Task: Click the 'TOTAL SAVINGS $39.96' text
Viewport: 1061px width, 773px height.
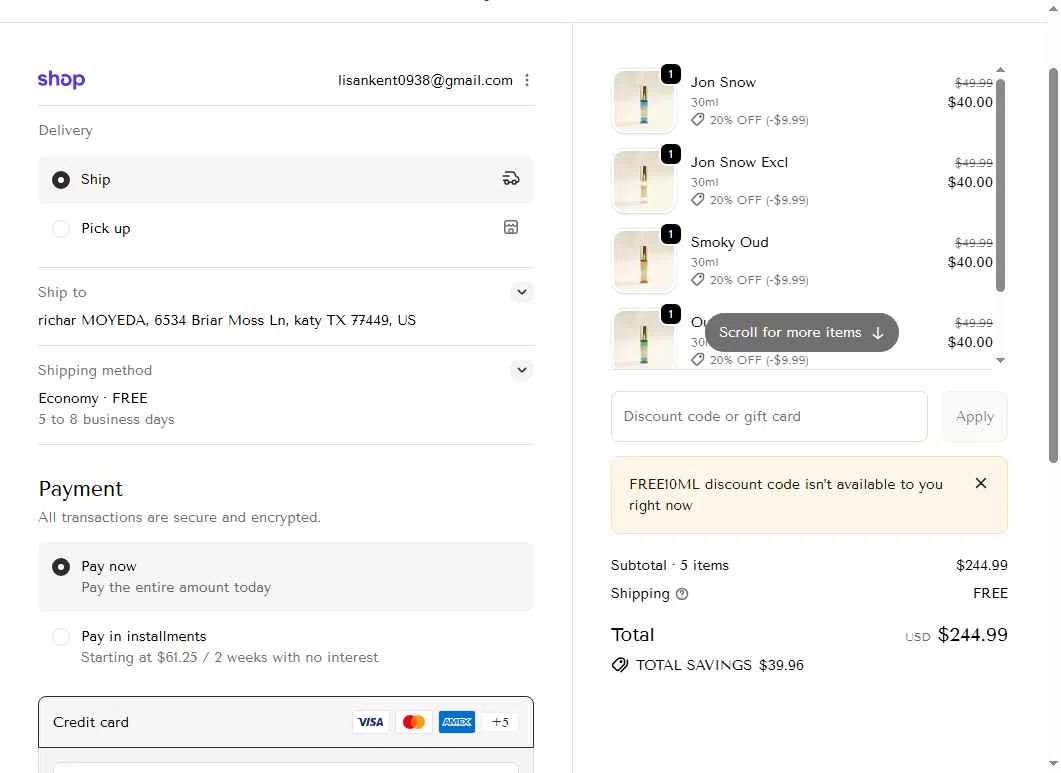Action: [x=720, y=665]
